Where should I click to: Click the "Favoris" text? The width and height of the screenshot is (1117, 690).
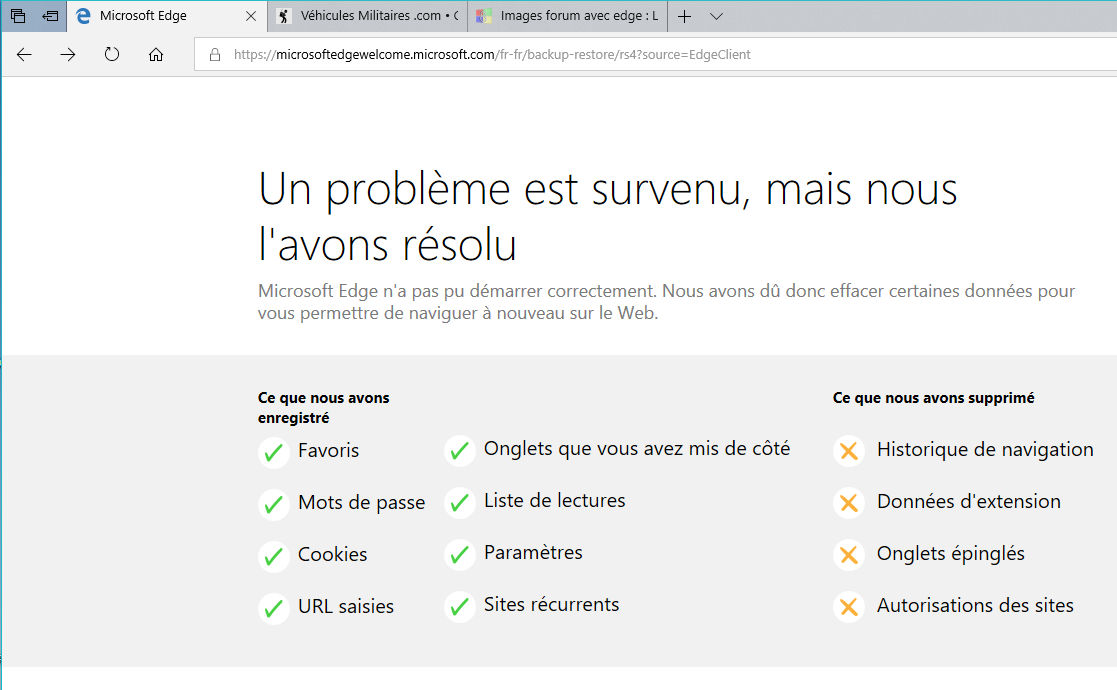click(328, 451)
